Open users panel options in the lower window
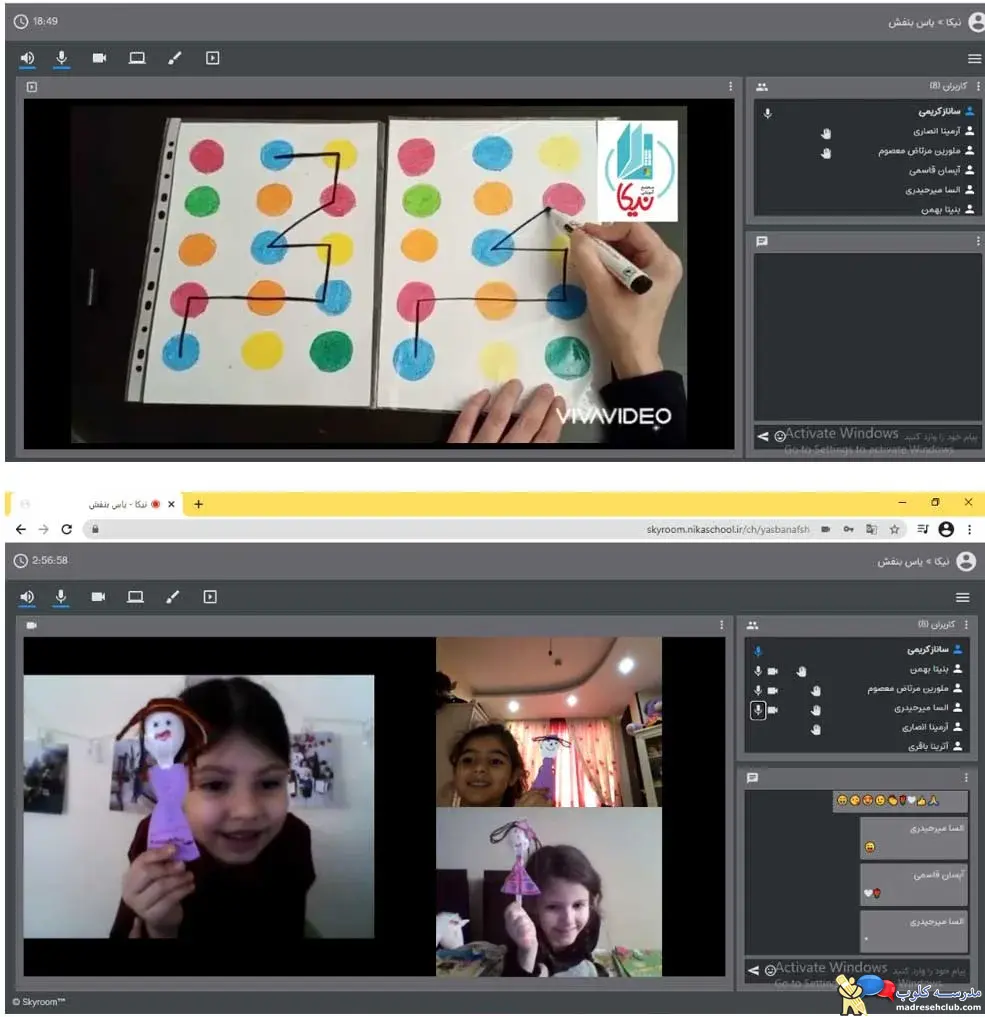The height and width of the screenshot is (1017, 985). pos(966,625)
